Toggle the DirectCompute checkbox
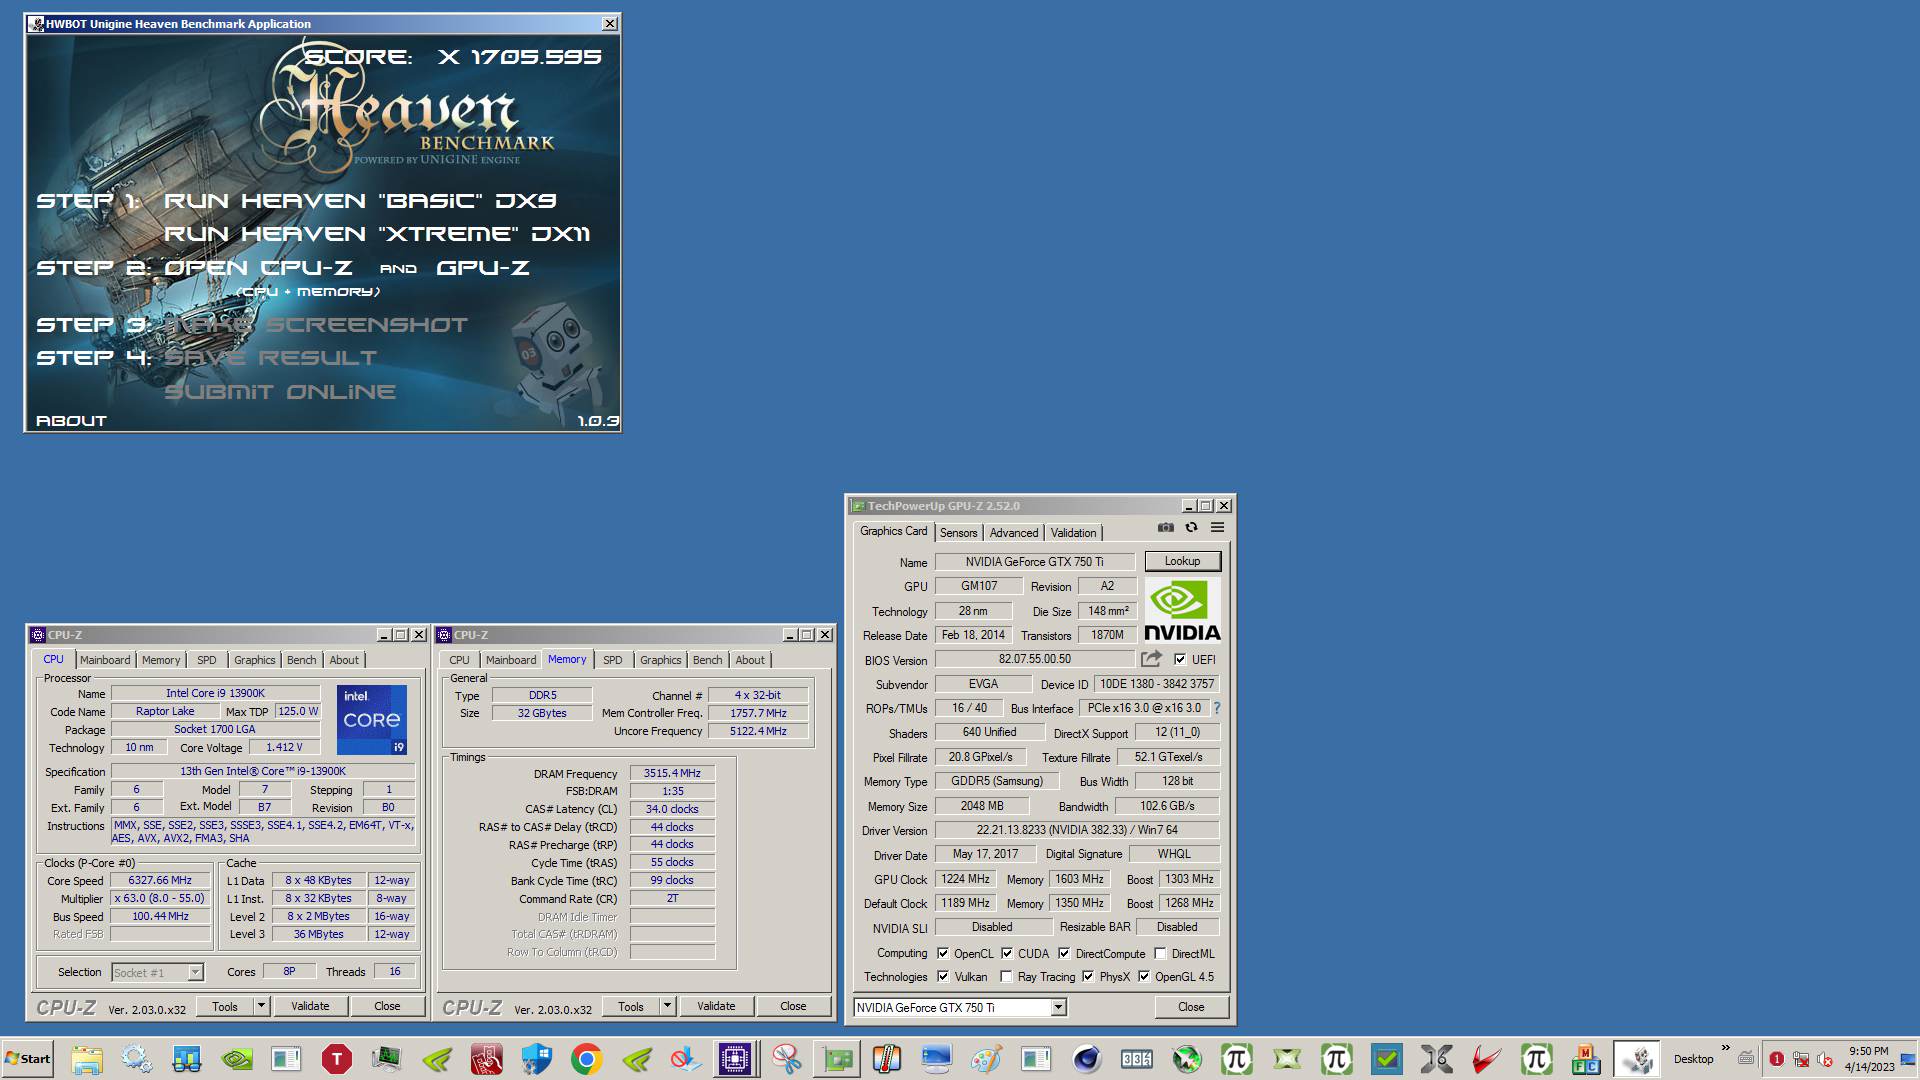Viewport: 1920px width, 1080px height. [1064, 953]
